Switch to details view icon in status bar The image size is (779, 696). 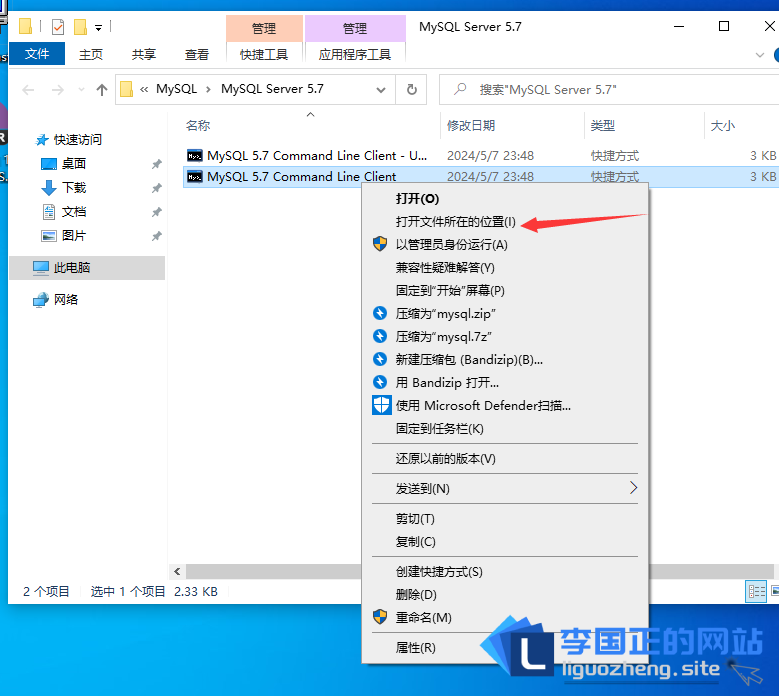[x=756, y=591]
